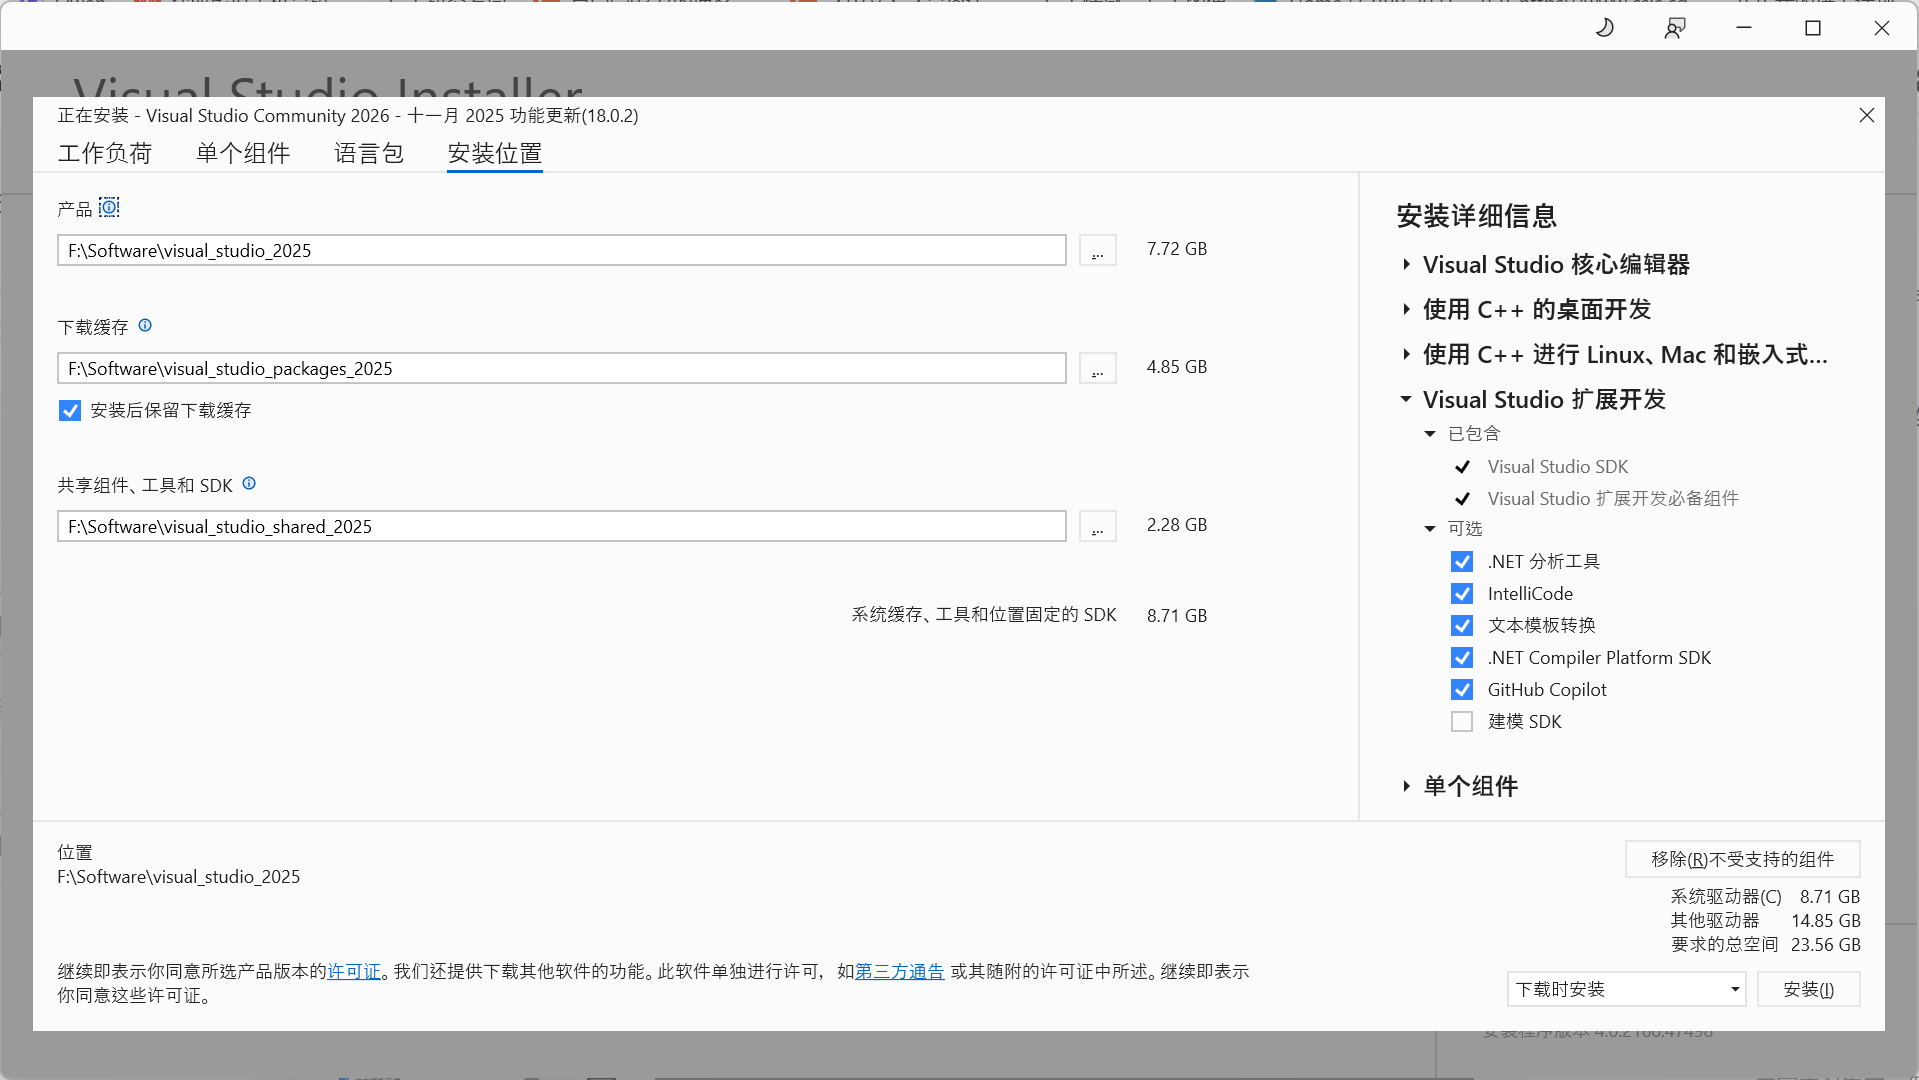This screenshot has width=1919, height=1080.
Task: Open the 第三方通告 link
Action: [900, 972]
